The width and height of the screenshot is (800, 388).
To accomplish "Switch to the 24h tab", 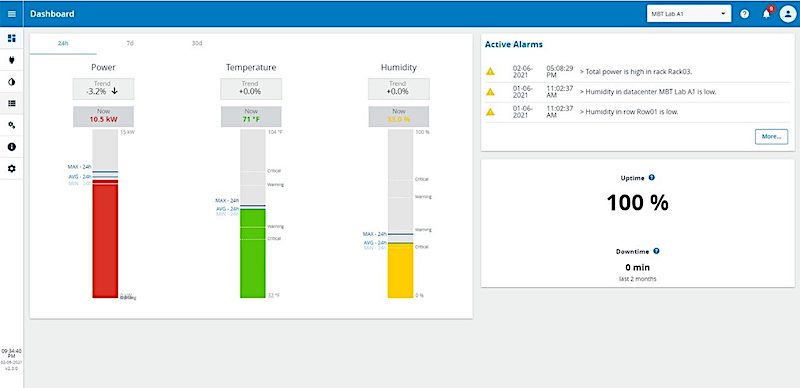I will pos(63,44).
